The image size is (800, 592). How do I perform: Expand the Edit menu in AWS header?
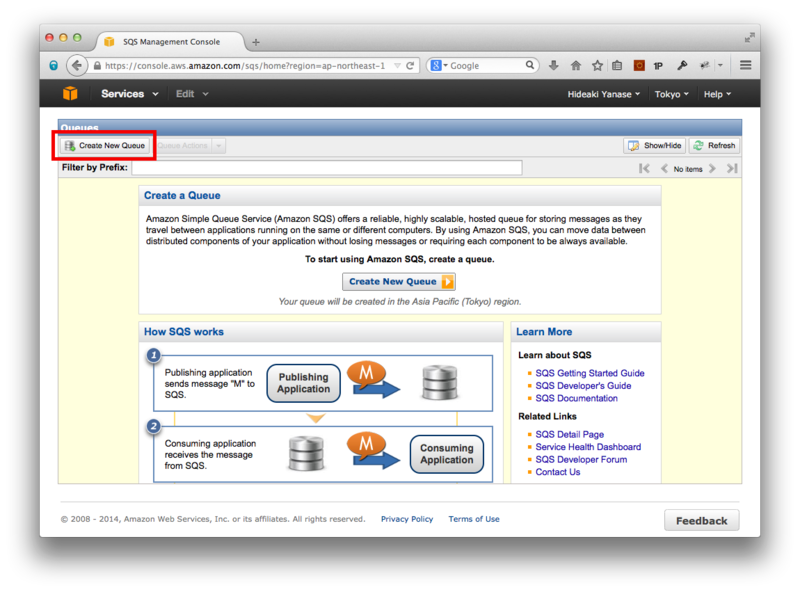click(x=192, y=94)
